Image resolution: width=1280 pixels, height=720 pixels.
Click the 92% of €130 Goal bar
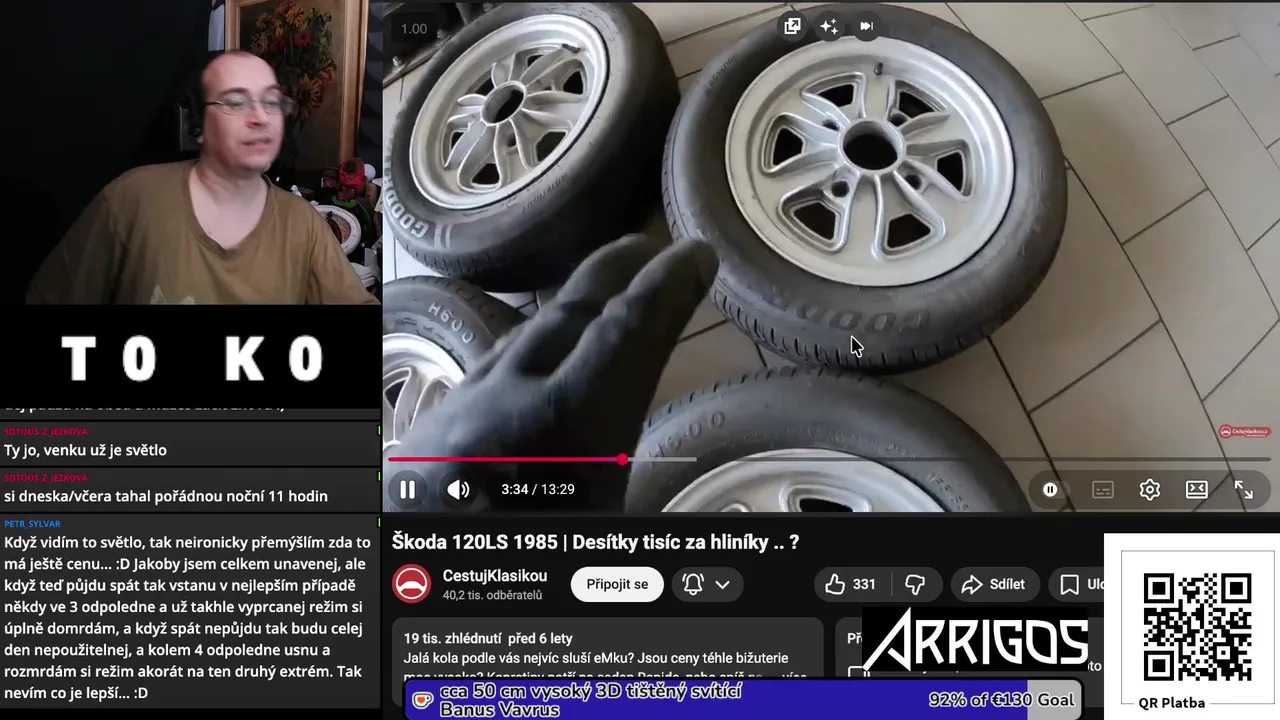coord(743,700)
